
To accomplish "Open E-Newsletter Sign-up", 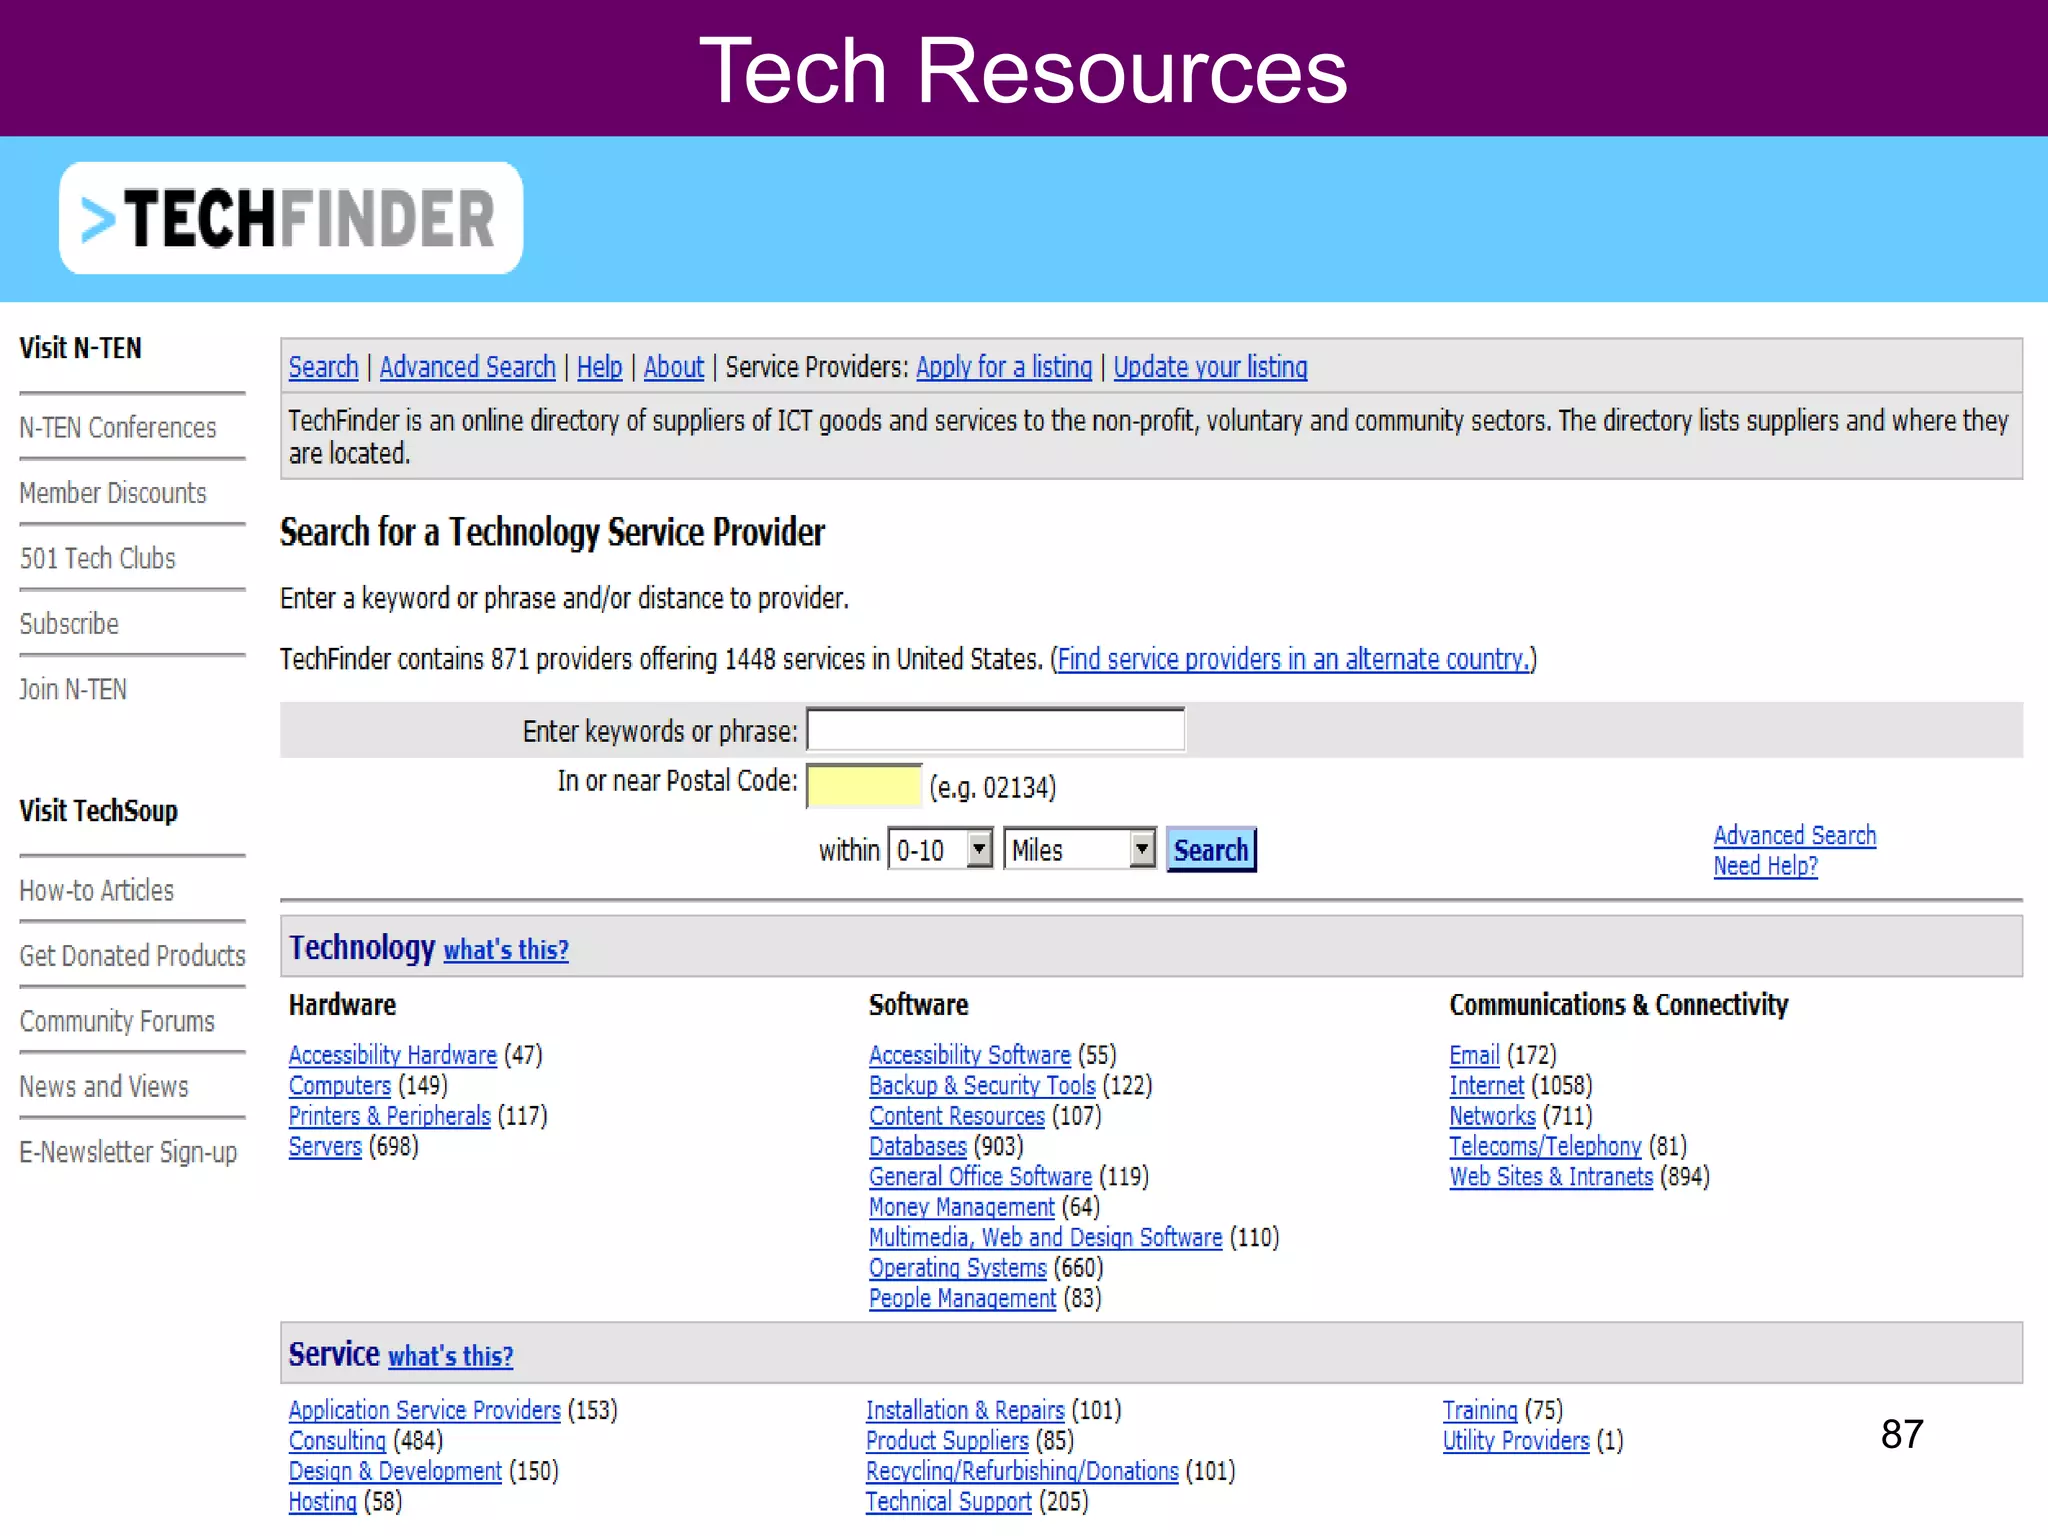I will 128,1152.
